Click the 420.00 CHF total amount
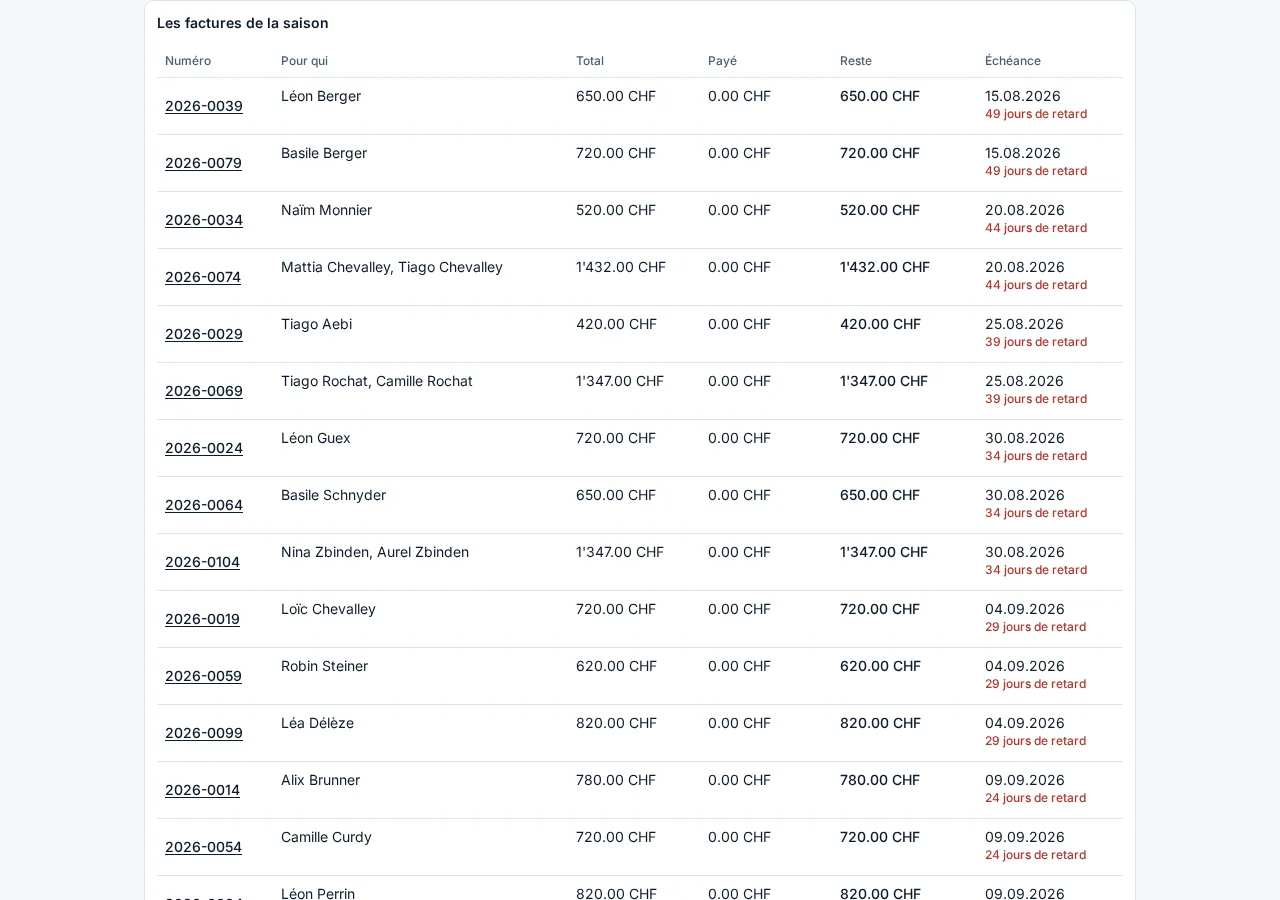This screenshot has height=900, width=1280. pos(616,324)
